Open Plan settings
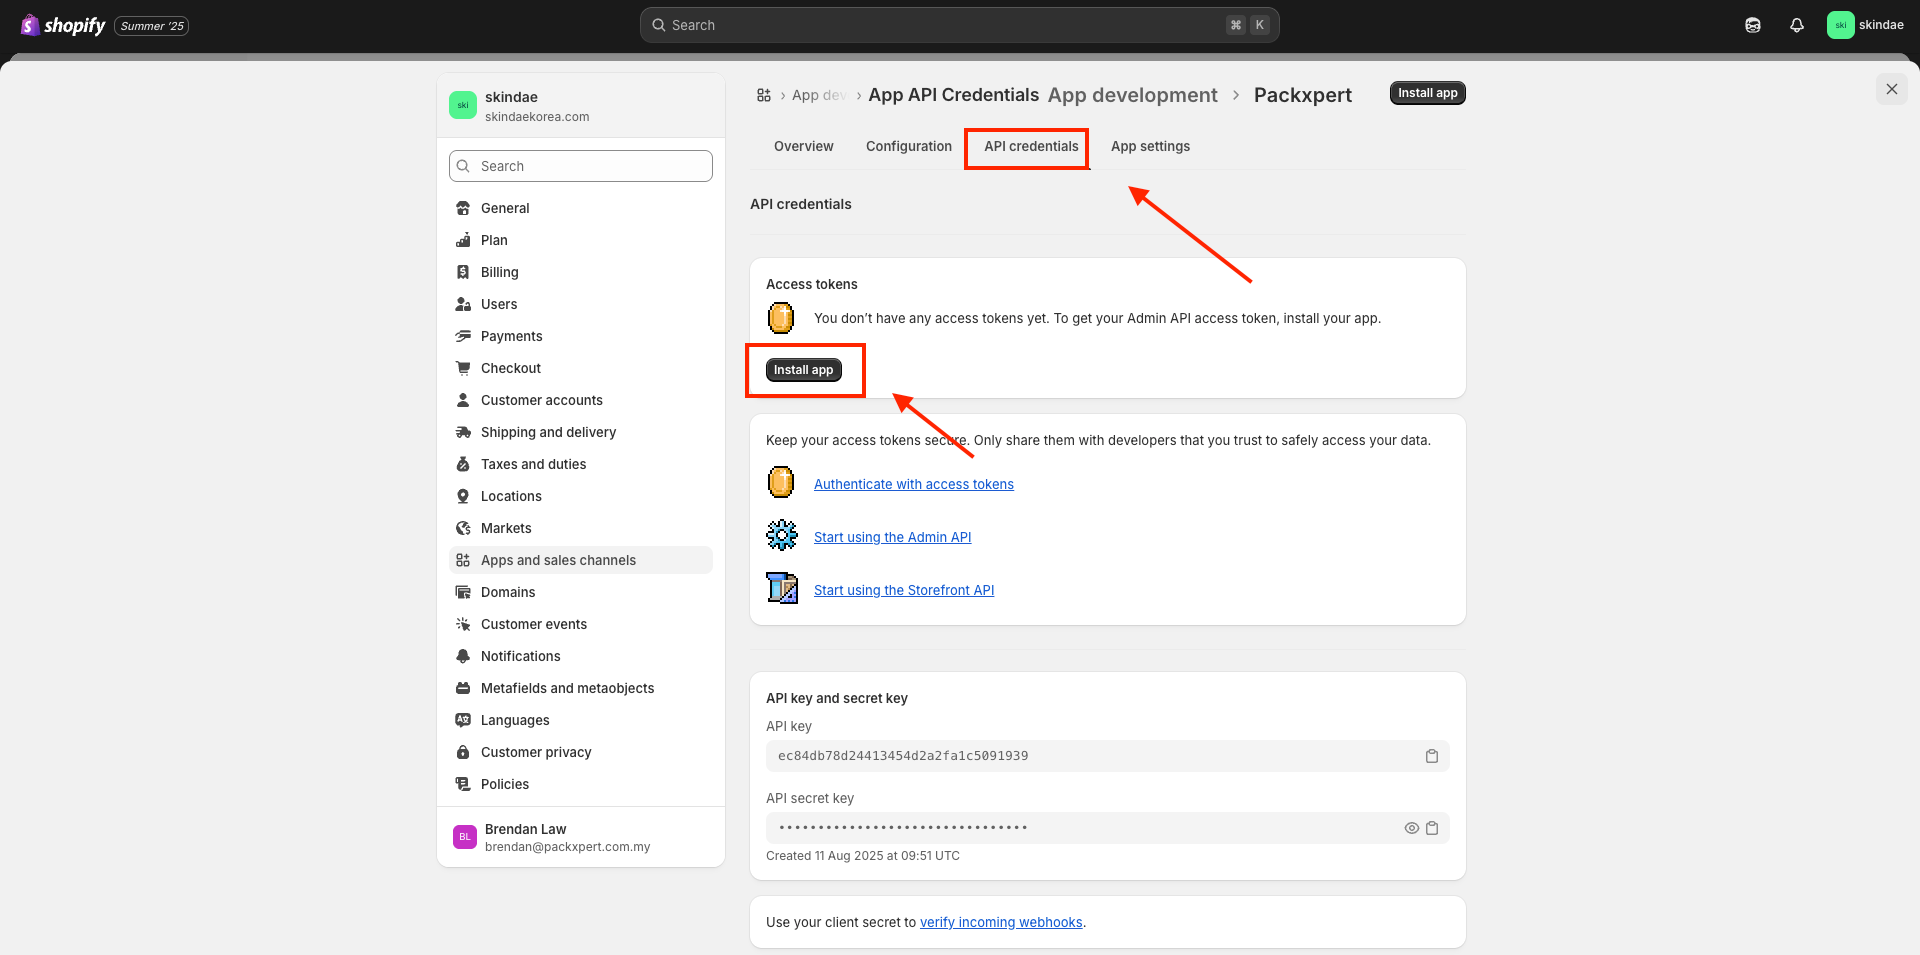 [581, 240]
